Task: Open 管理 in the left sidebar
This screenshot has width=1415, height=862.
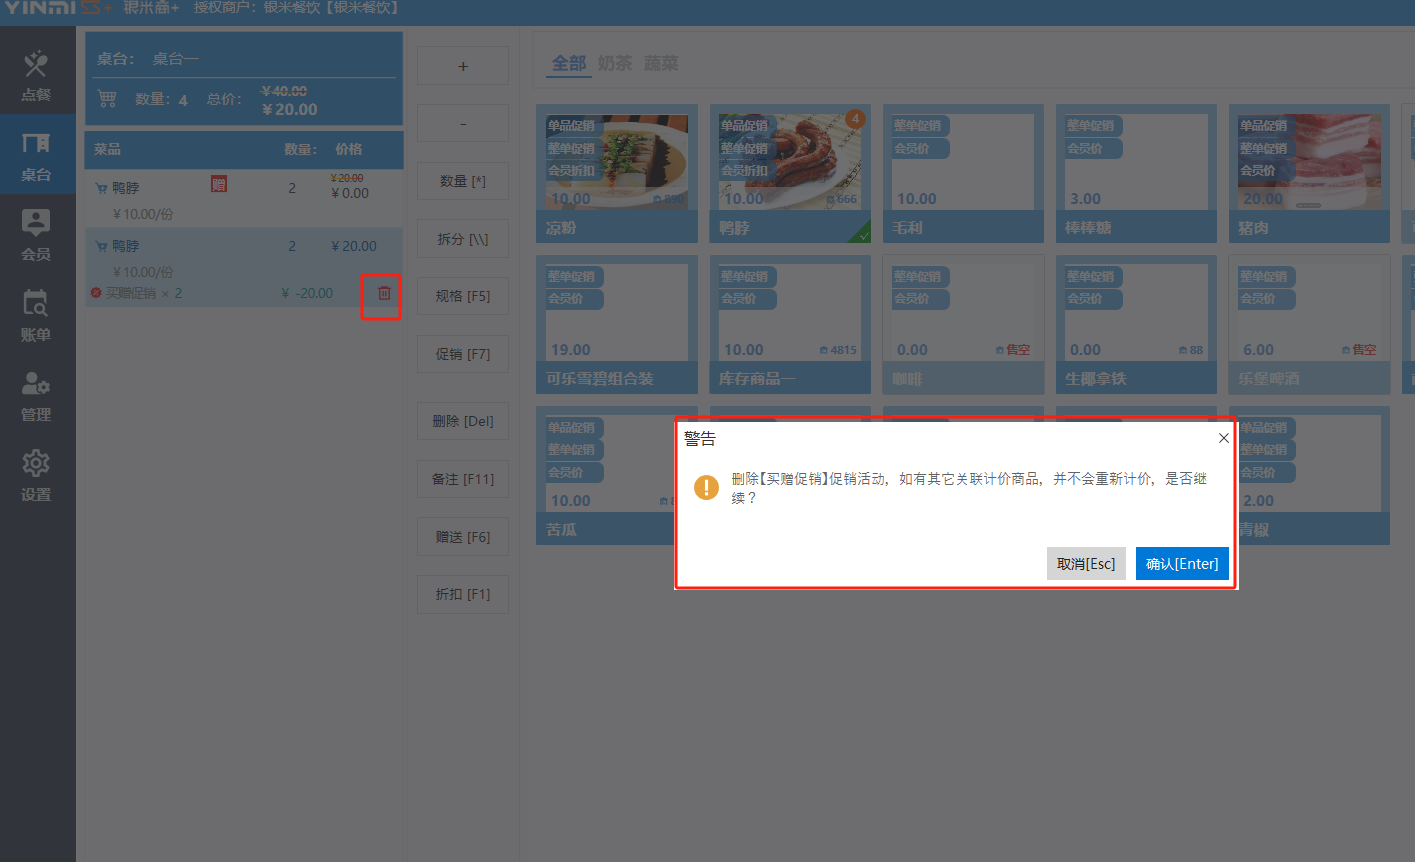Action: 36,396
